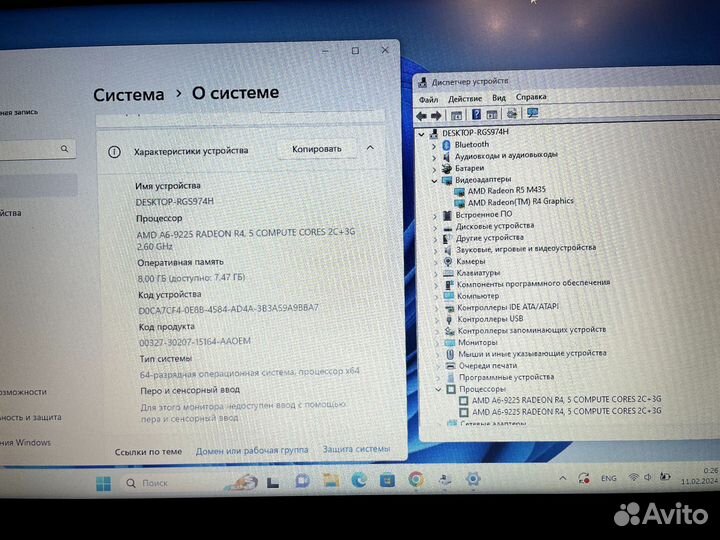The image size is (720, 540).
Task: Open the Вид menu
Action: coord(499,97)
